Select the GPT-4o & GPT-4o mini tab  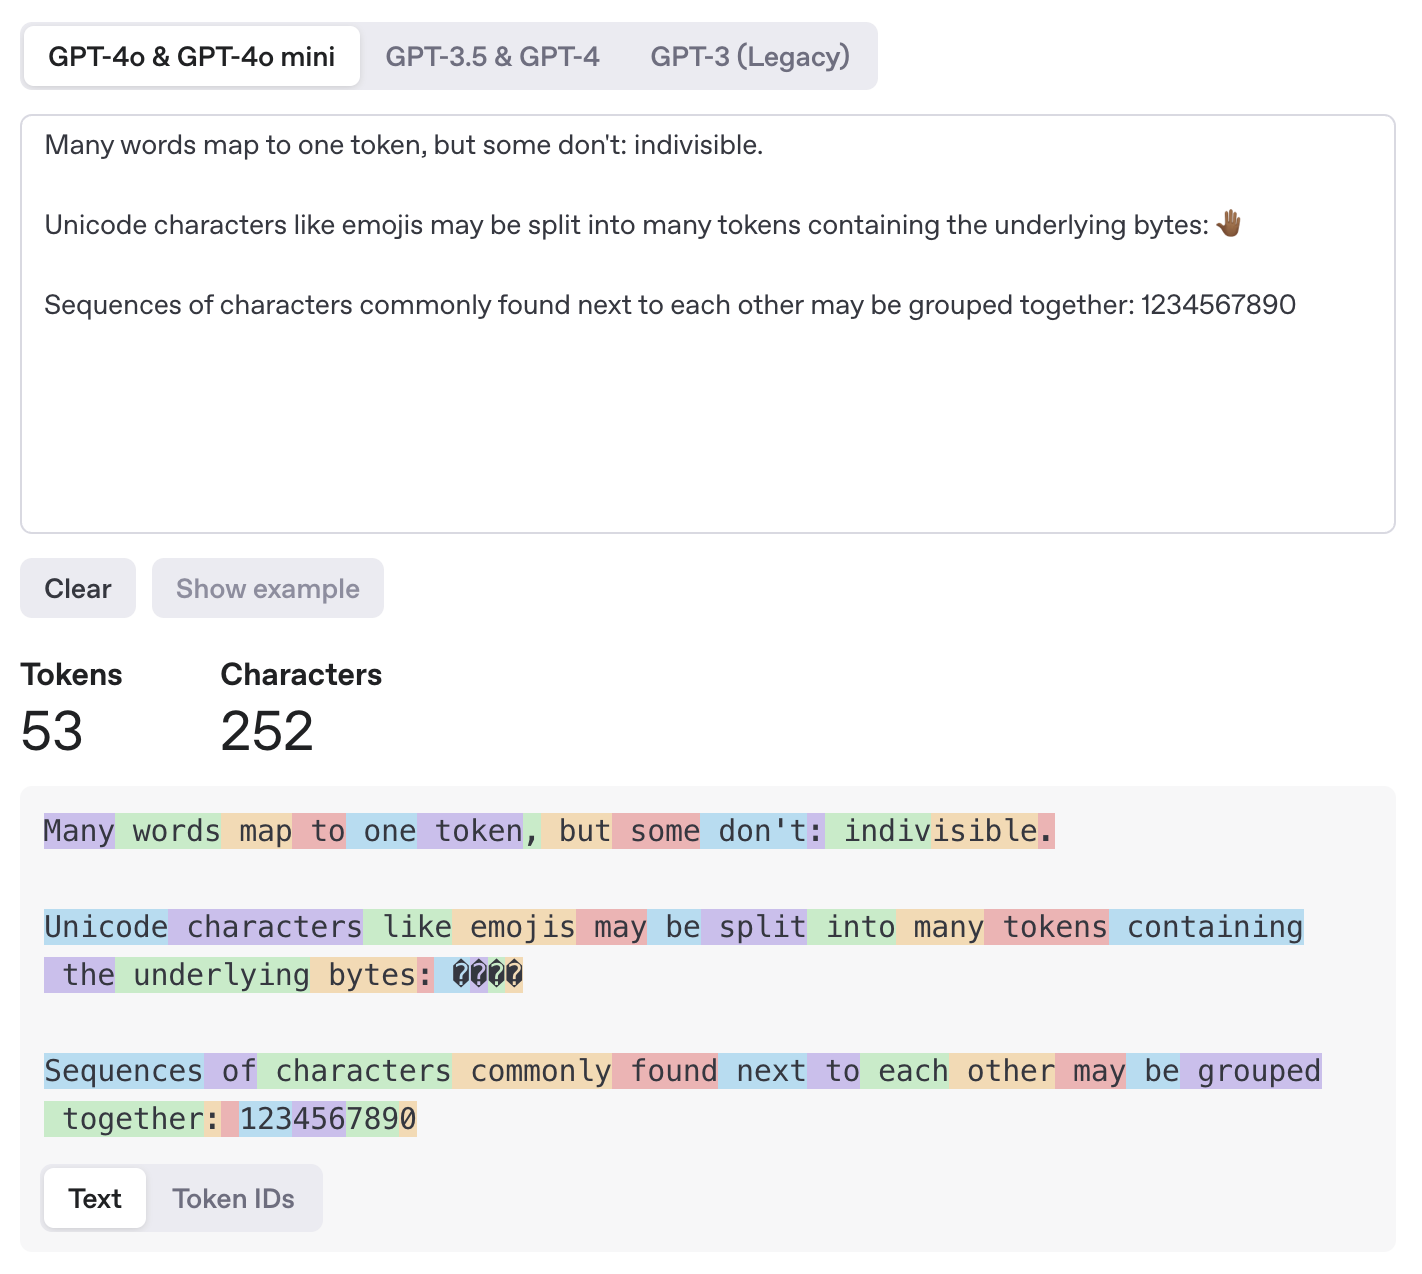(191, 56)
